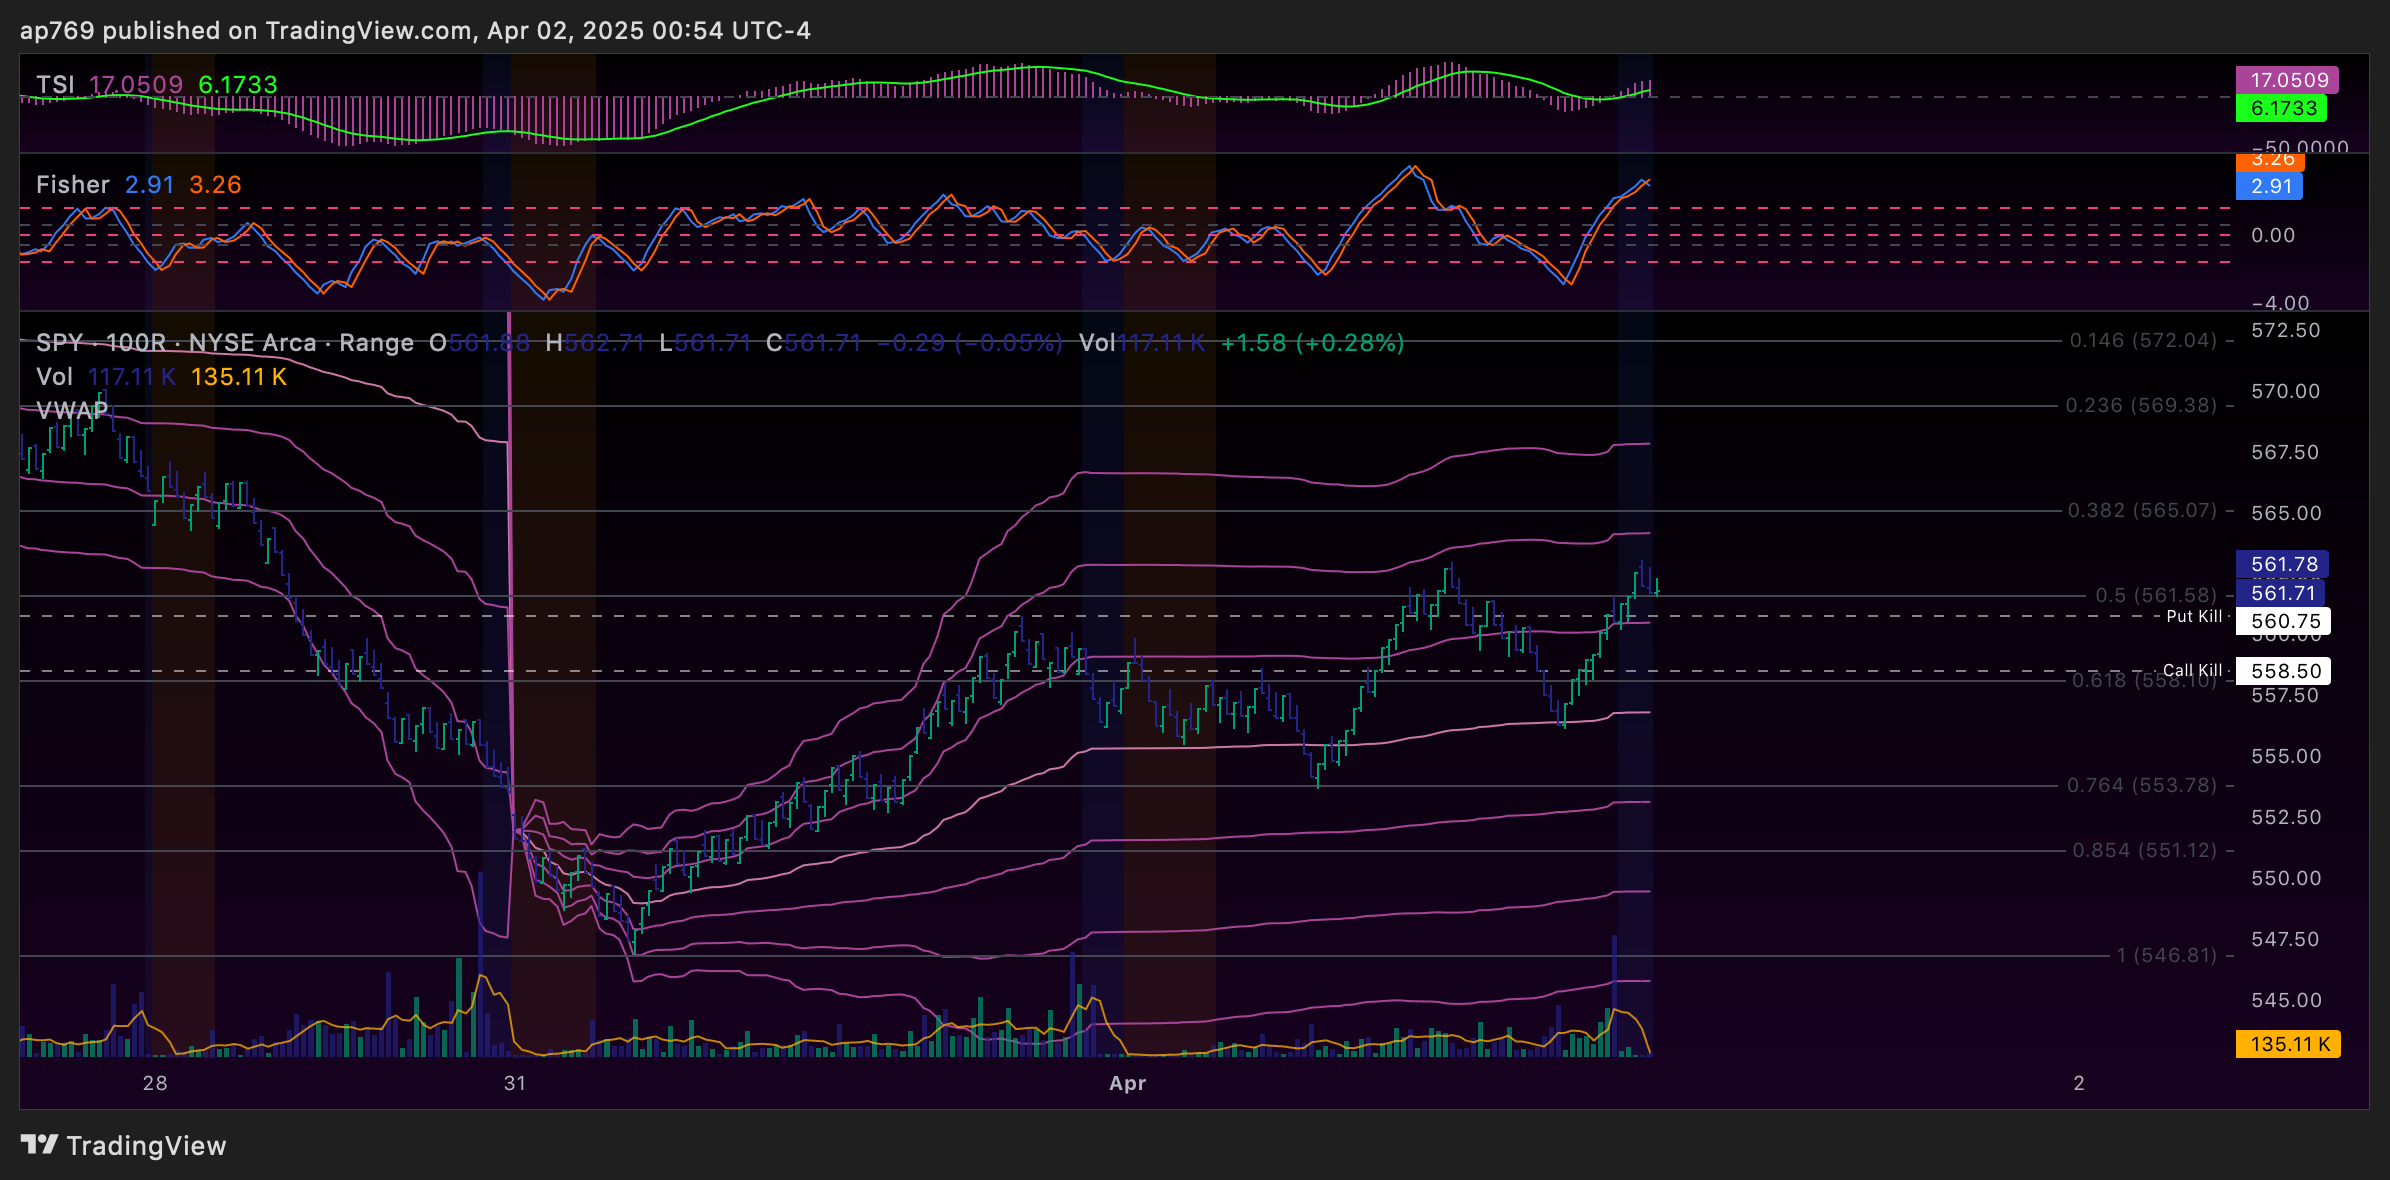Image resolution: width=2390 pixels, height=1180 pixels.
Task: Click the 561.78 price tag on axis
Action: [x=2283, y=564]
